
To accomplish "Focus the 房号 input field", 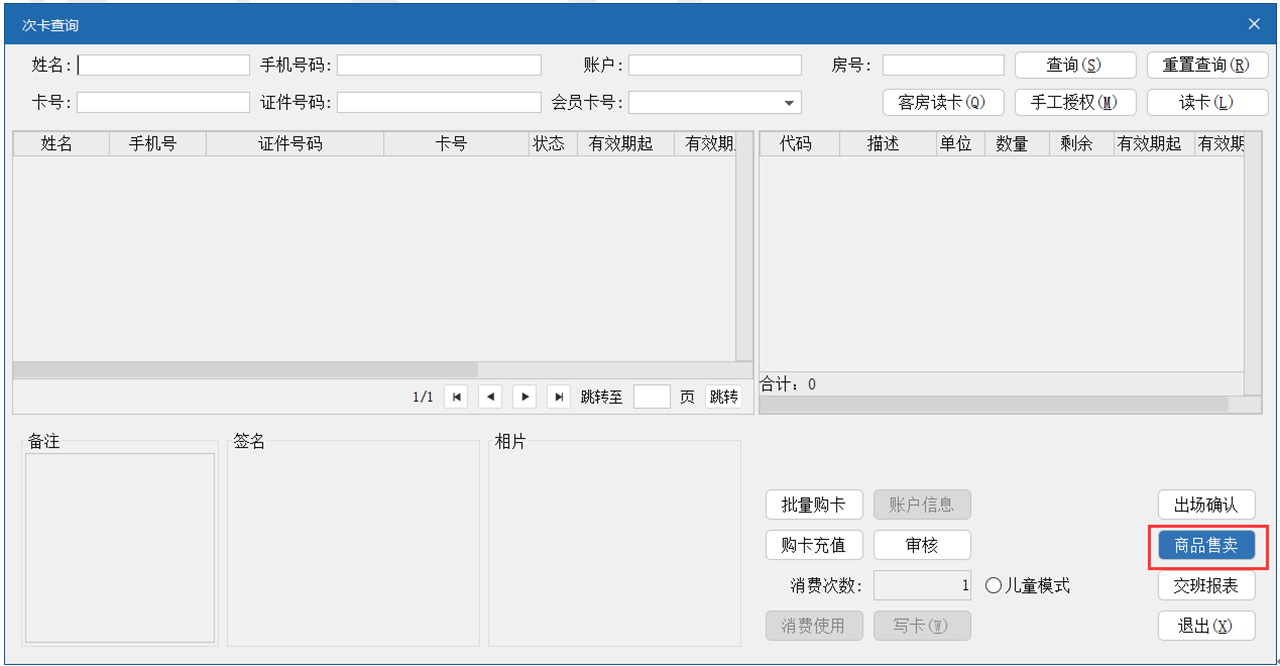I will pos(943,65).
